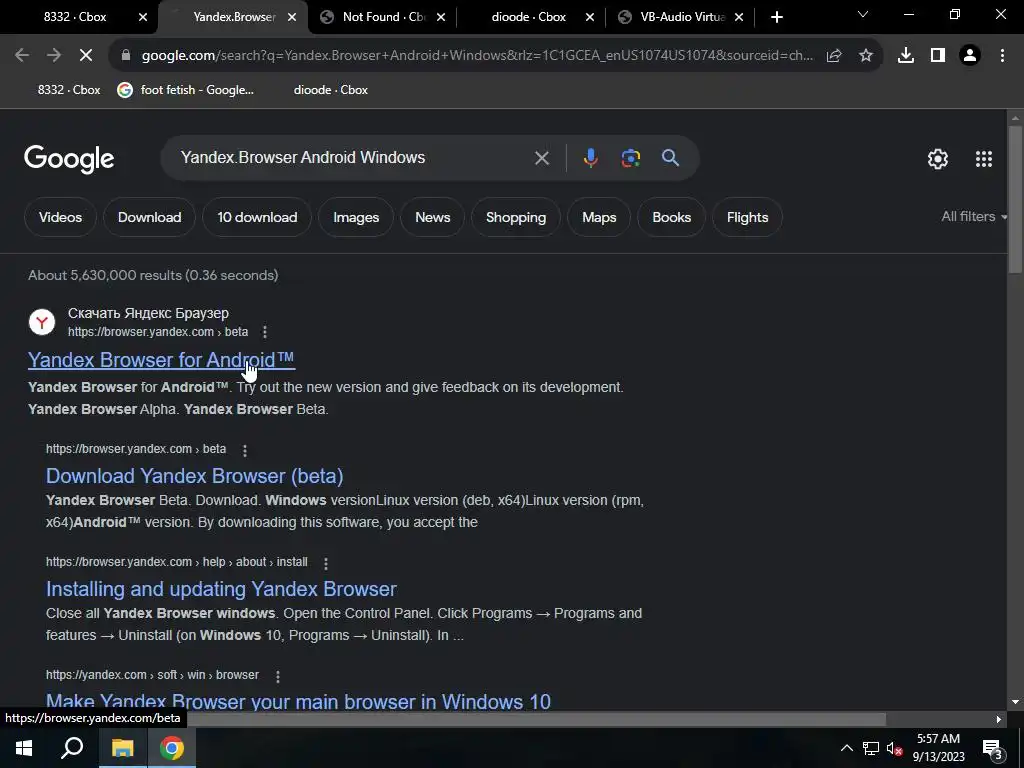
Task: Share this page via address bar icon
Action: coord(834,56)
